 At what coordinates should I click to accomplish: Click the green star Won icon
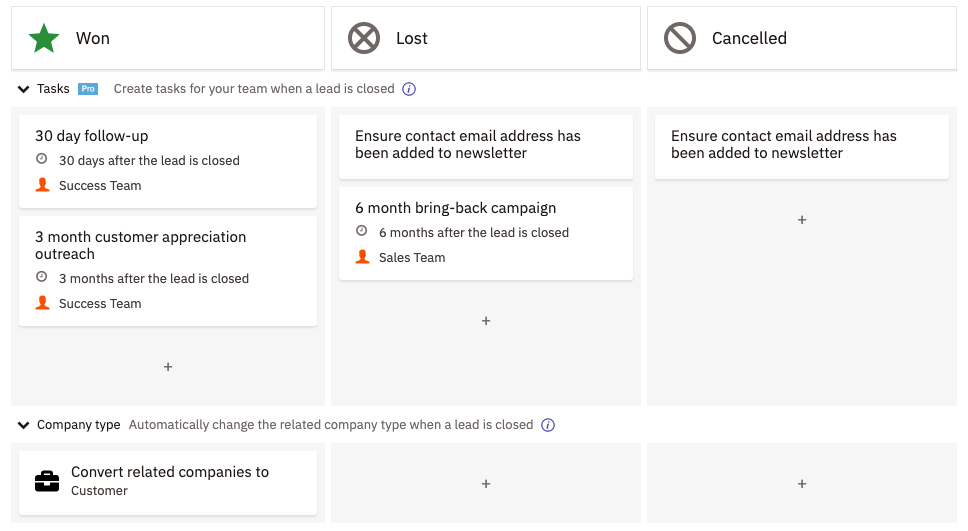(44, 38)
